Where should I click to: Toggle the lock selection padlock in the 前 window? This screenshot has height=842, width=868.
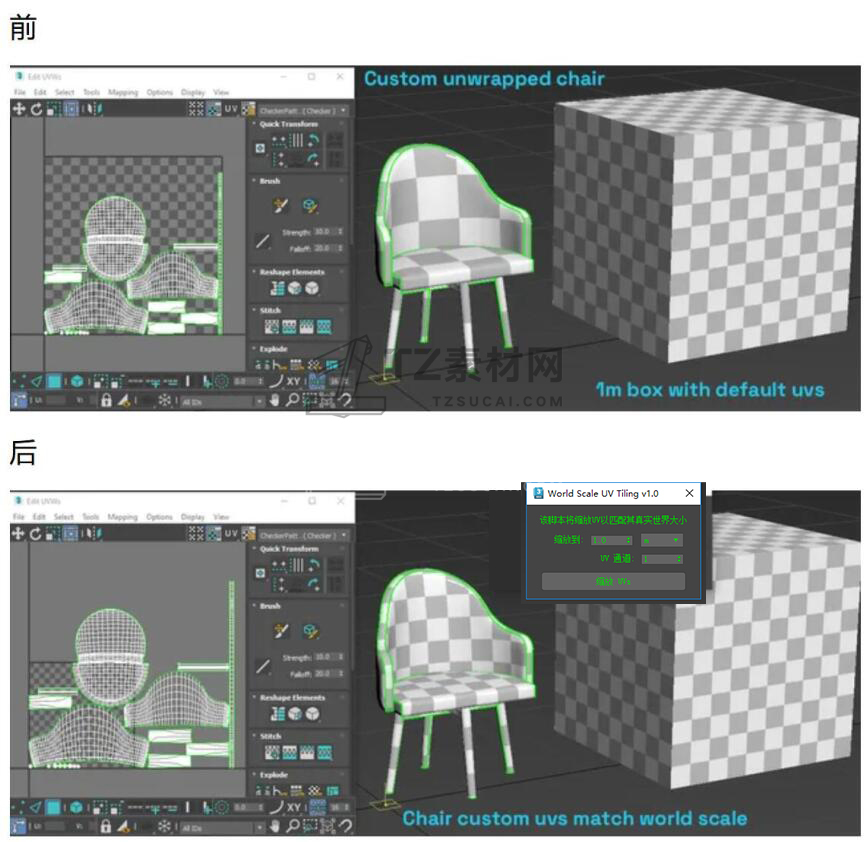pyautogui.click(x=106, y=400)
